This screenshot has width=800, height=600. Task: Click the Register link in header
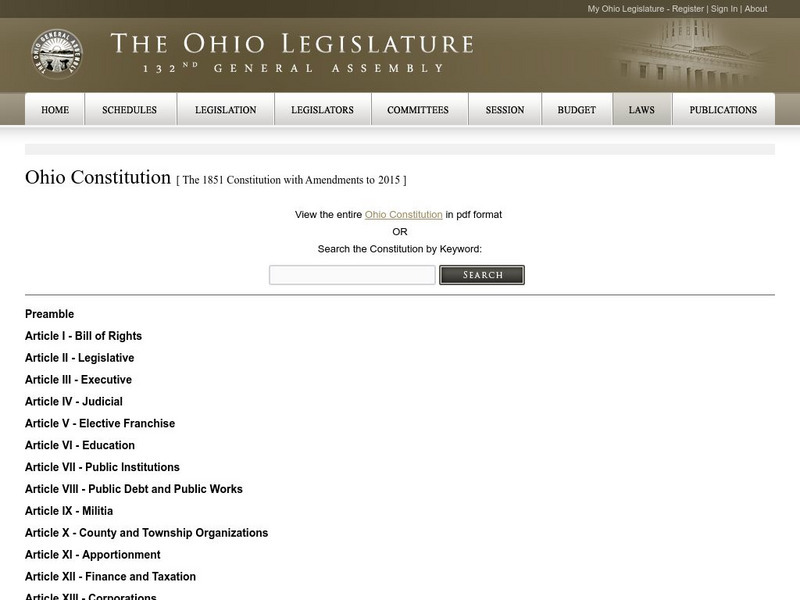tap(688, 9)
